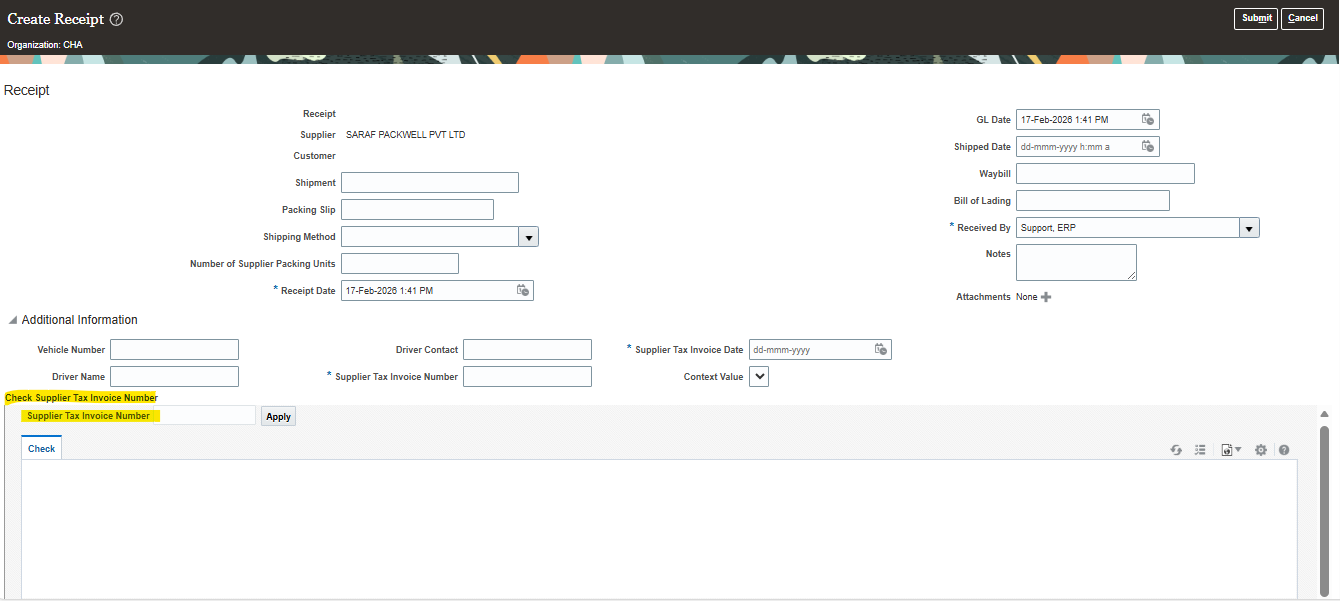The width and height of the screenshot is (1340, 601).
Task: Click the GL Date input
Action: tap(1077, 119)
